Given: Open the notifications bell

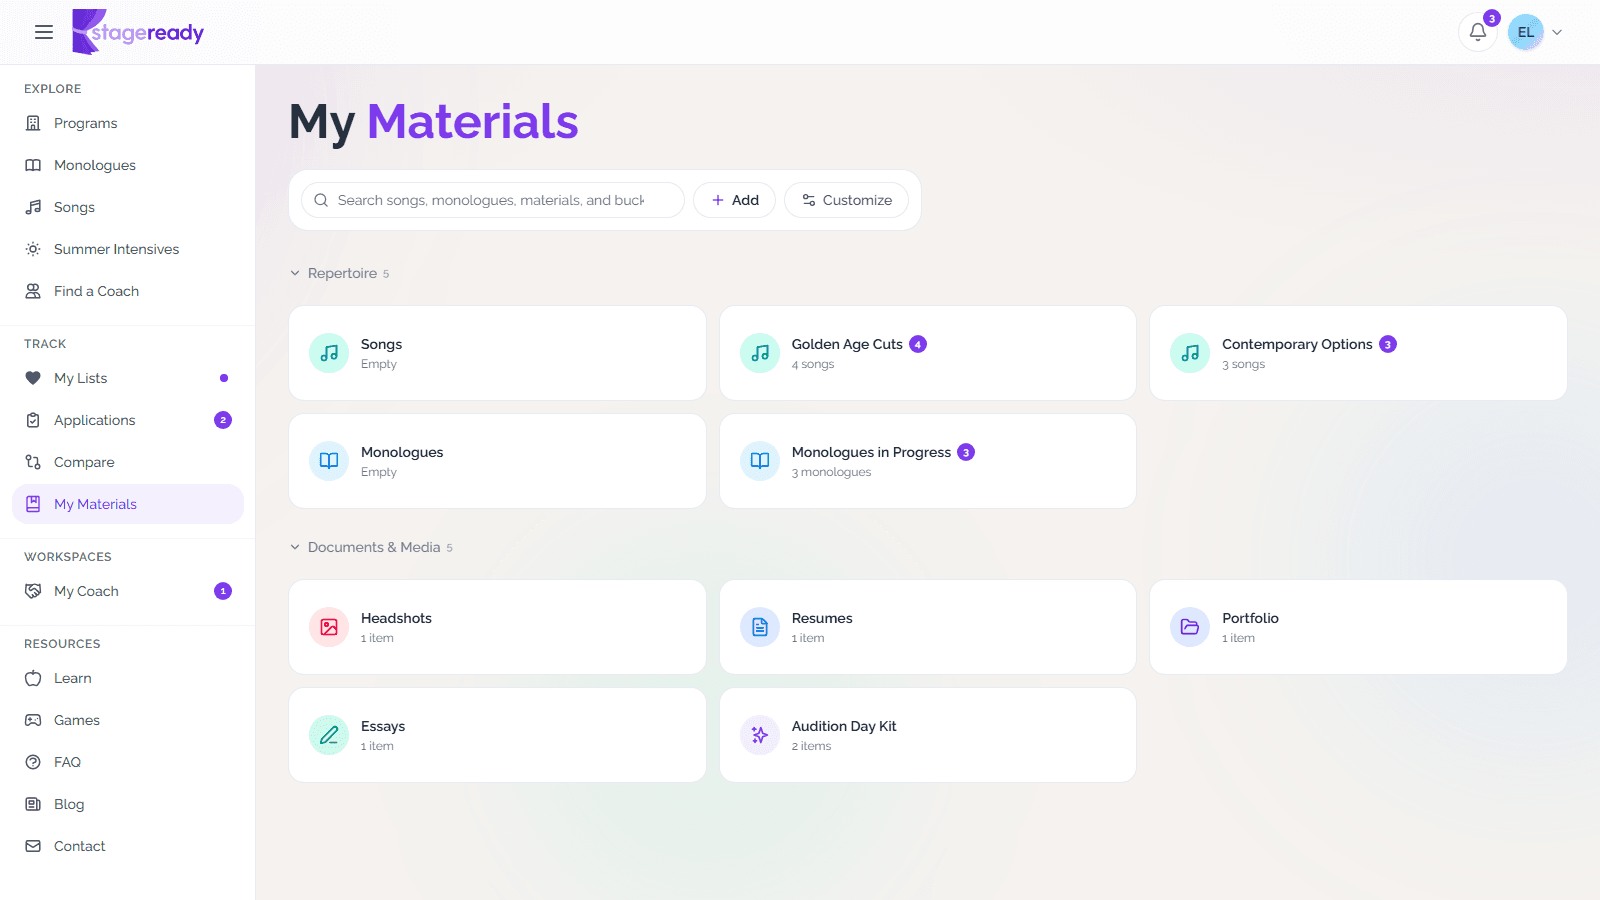Looking at the screenshot, I should point(1478,32).
